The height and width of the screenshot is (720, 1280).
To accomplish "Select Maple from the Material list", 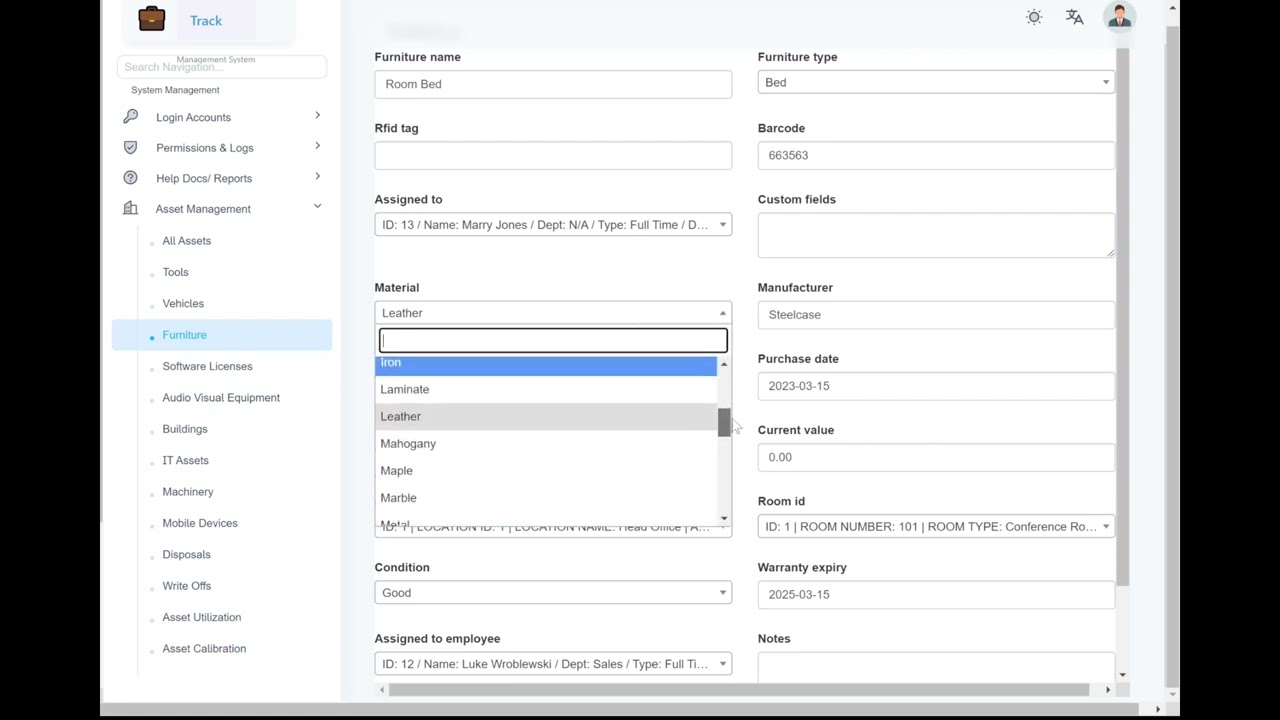I will click(x=546, y=470).
